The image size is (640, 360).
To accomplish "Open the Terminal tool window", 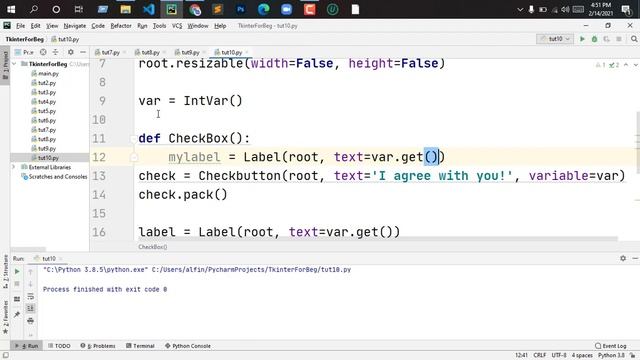I will (x=140, y=346).
